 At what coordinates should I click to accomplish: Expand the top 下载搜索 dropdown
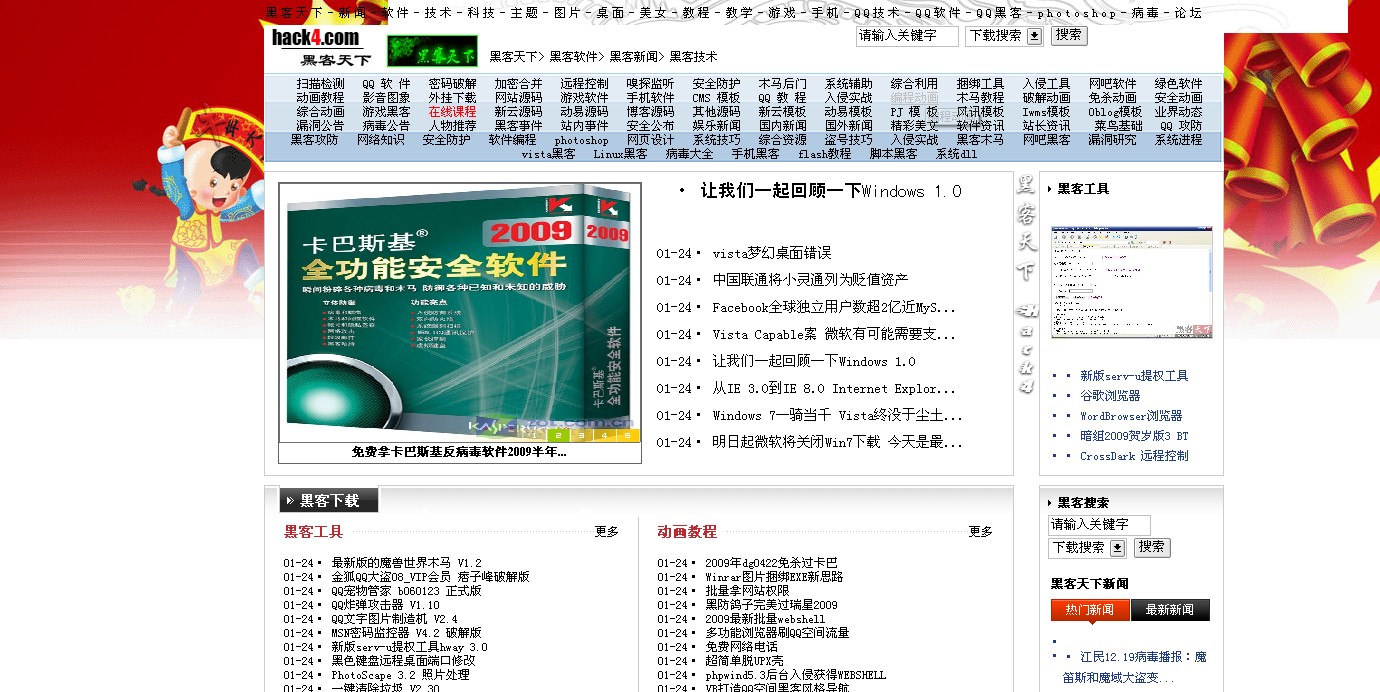[1004, 36]
